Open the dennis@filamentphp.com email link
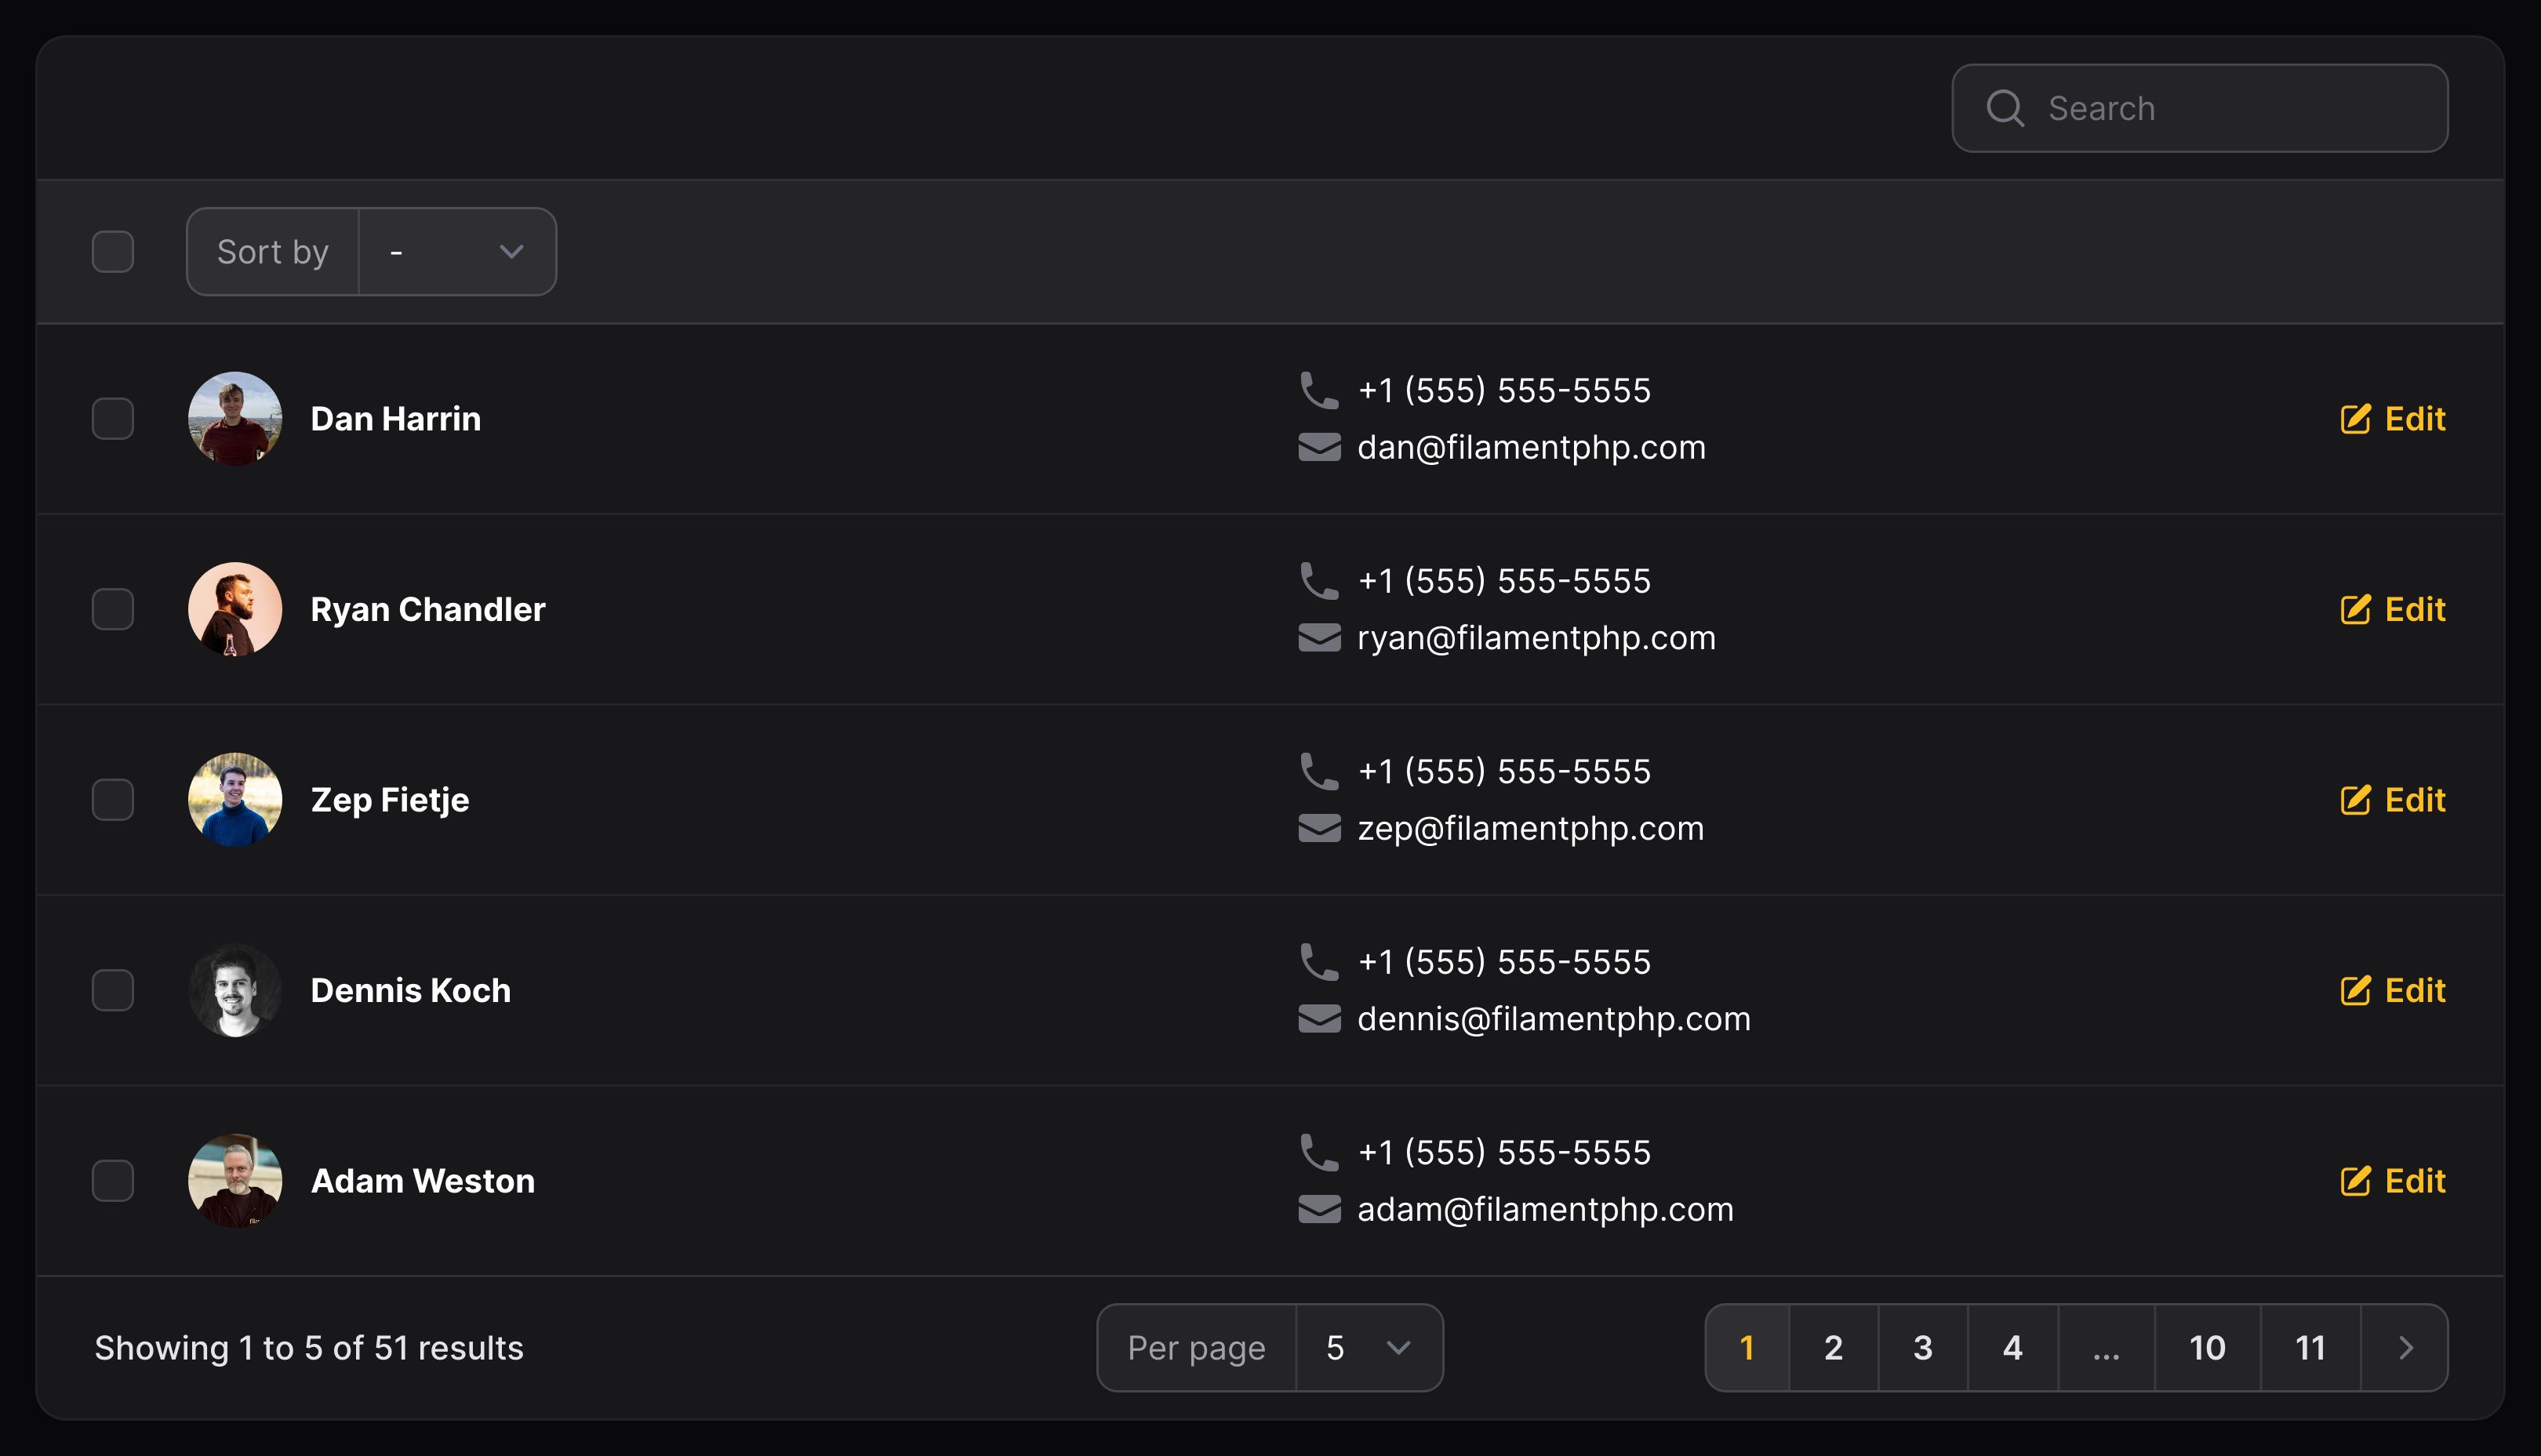Viewport: 2541px width, 1456px height. 1554,1019
